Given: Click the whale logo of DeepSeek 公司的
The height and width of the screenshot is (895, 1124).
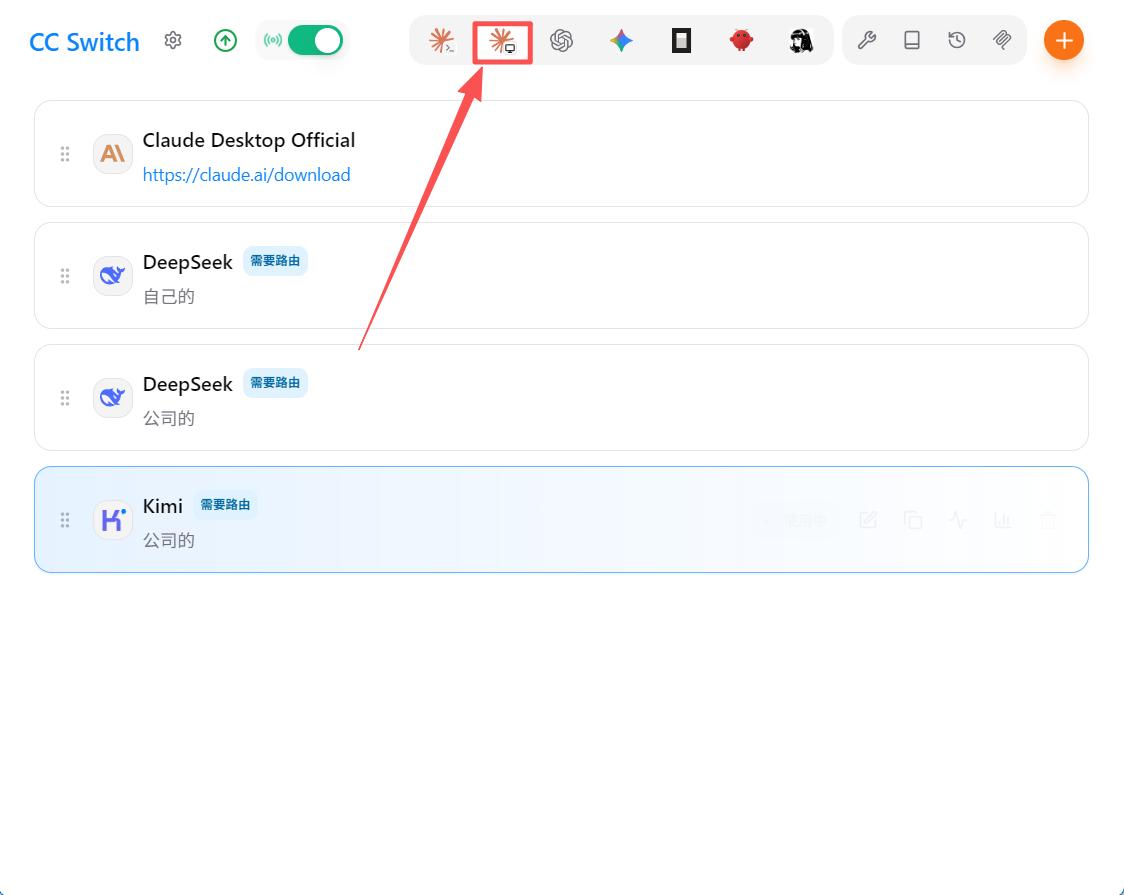Looking at the screenshot, I should pos(113,397).
